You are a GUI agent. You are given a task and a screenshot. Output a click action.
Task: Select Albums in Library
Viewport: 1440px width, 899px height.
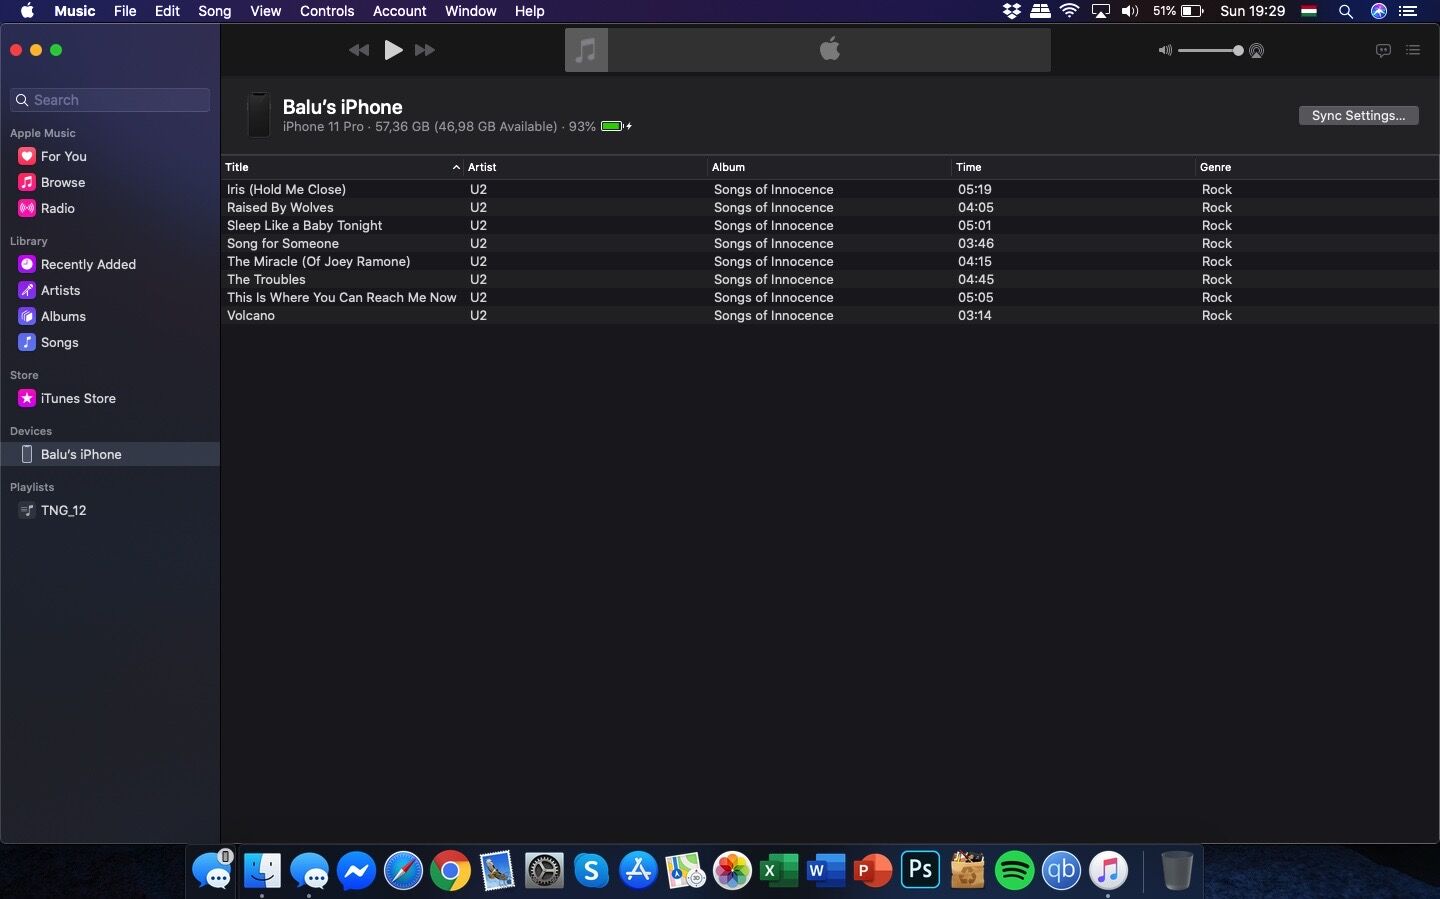coord(63,316)
